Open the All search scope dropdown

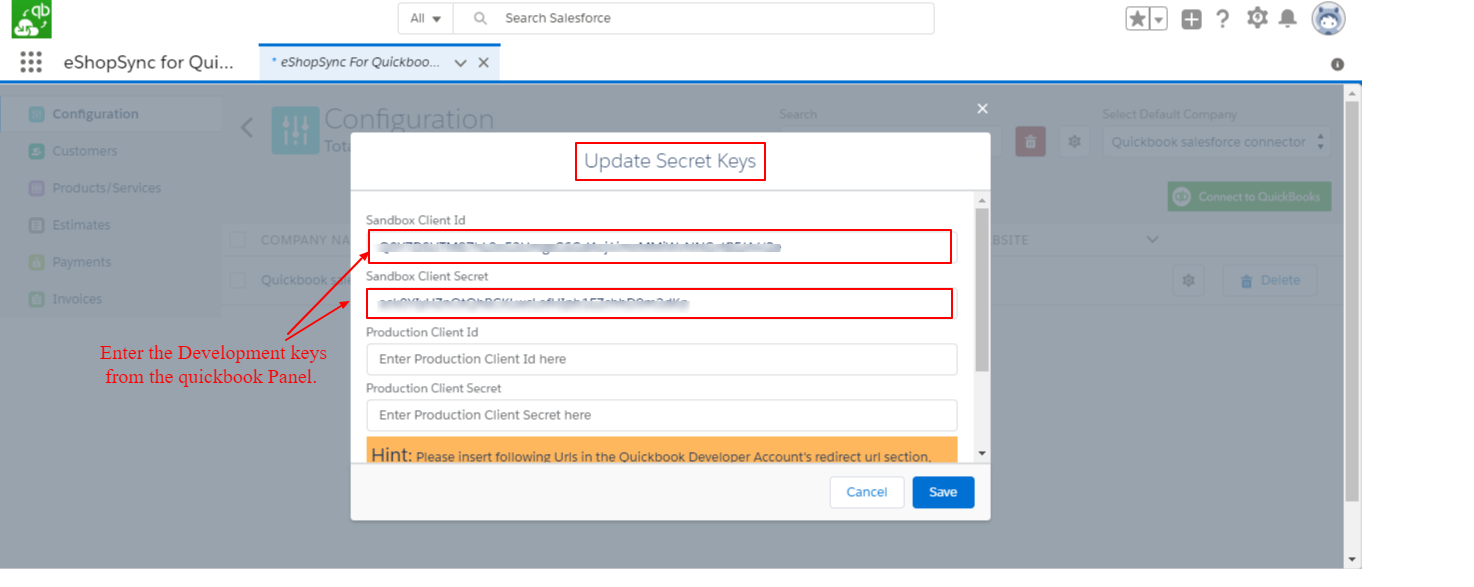(425, 18)
